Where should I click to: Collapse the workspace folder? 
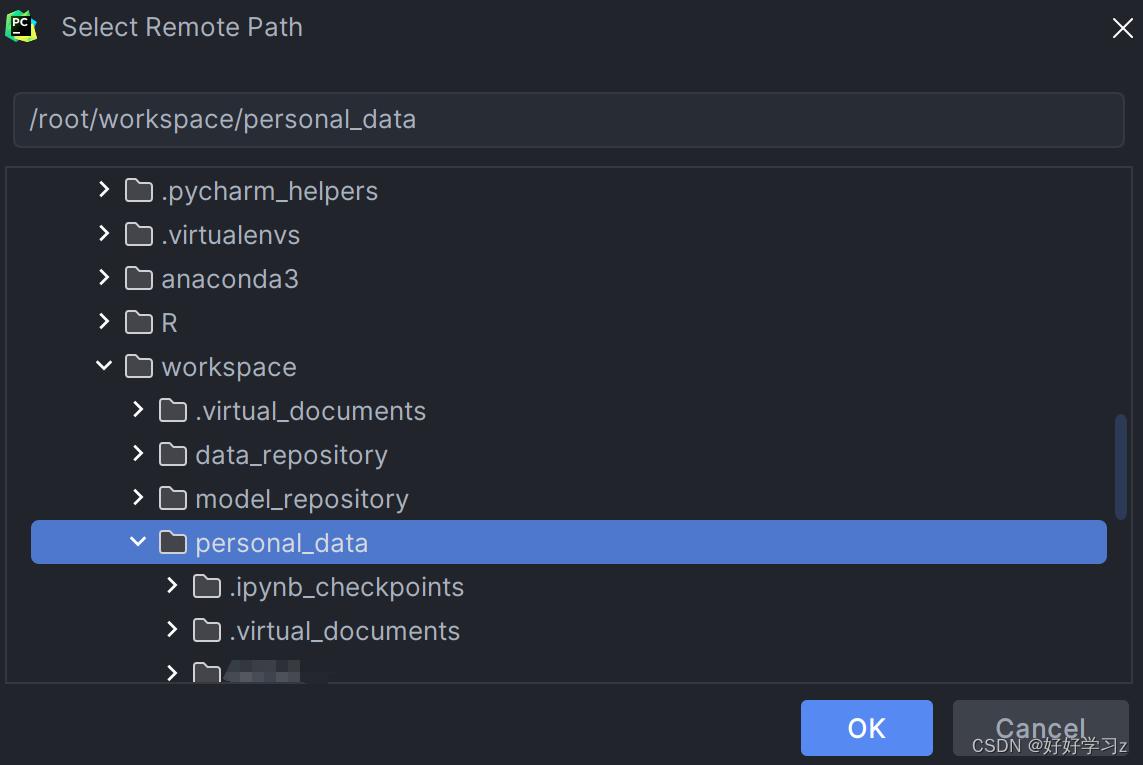tap(104, 366)
